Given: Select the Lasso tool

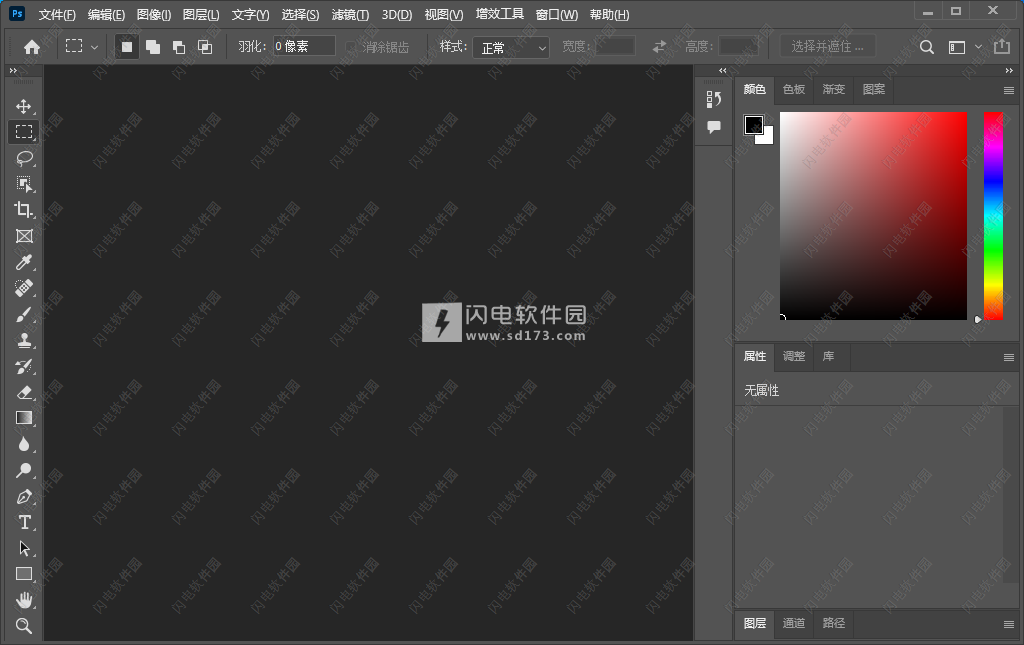Looking at the screenshot, I should [x=24, y=158].
